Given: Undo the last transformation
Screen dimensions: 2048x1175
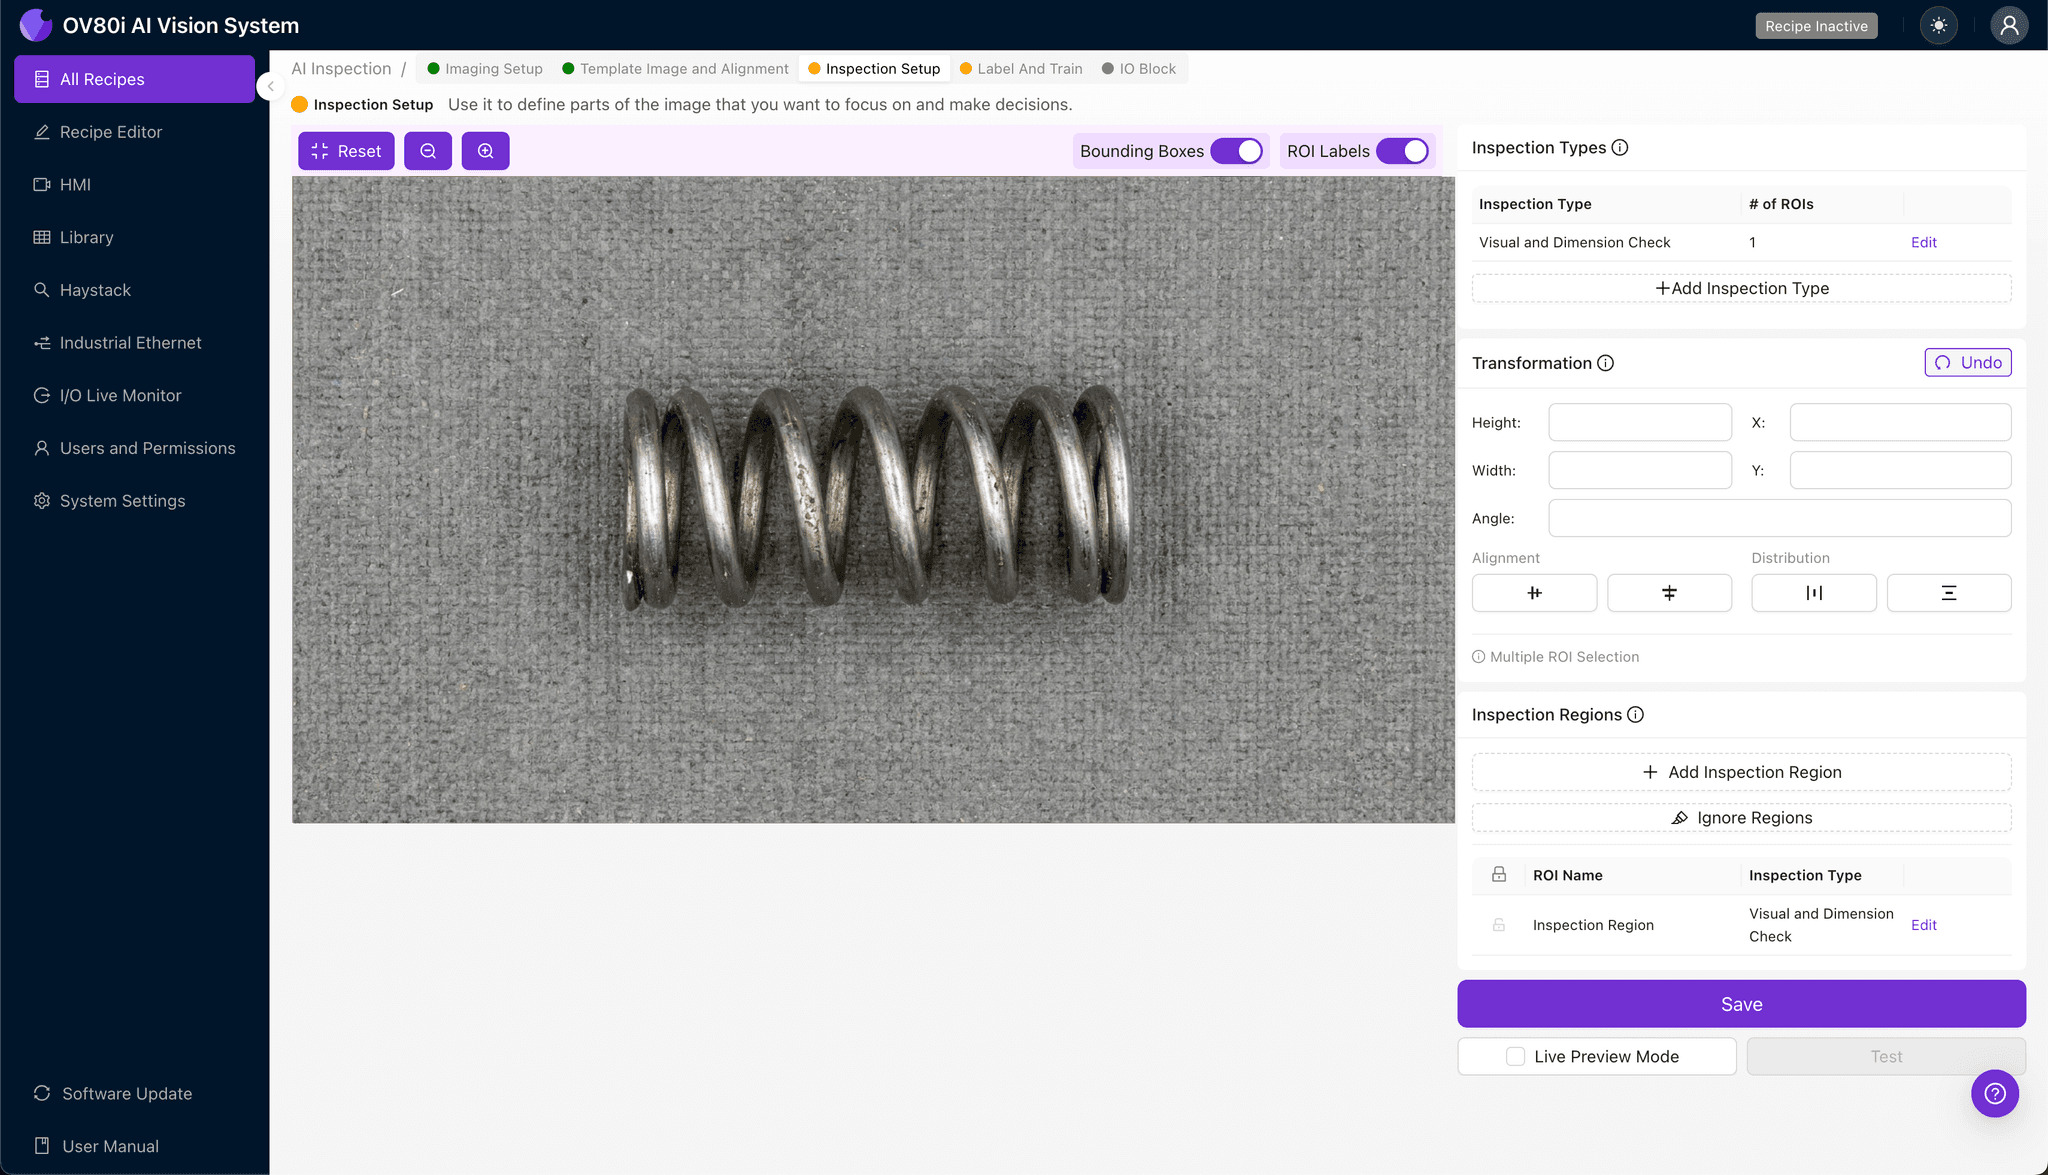Looking at the screenshot, I should point(1967,363).
